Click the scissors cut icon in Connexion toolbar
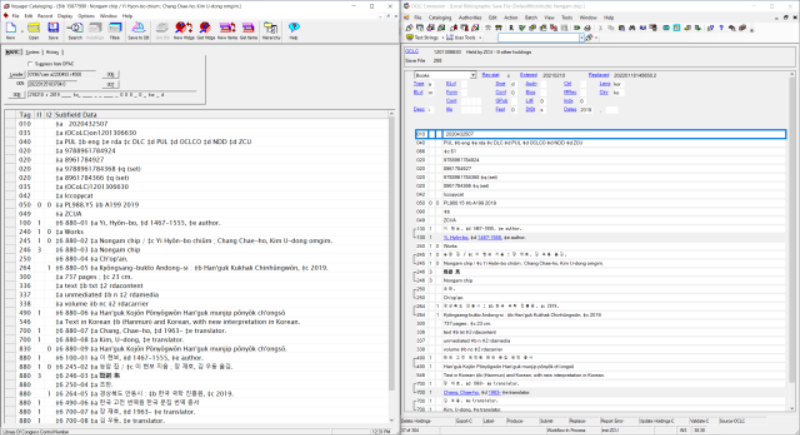Image resolution: width=800 pixels, height=435 pixels. point(601,28)
